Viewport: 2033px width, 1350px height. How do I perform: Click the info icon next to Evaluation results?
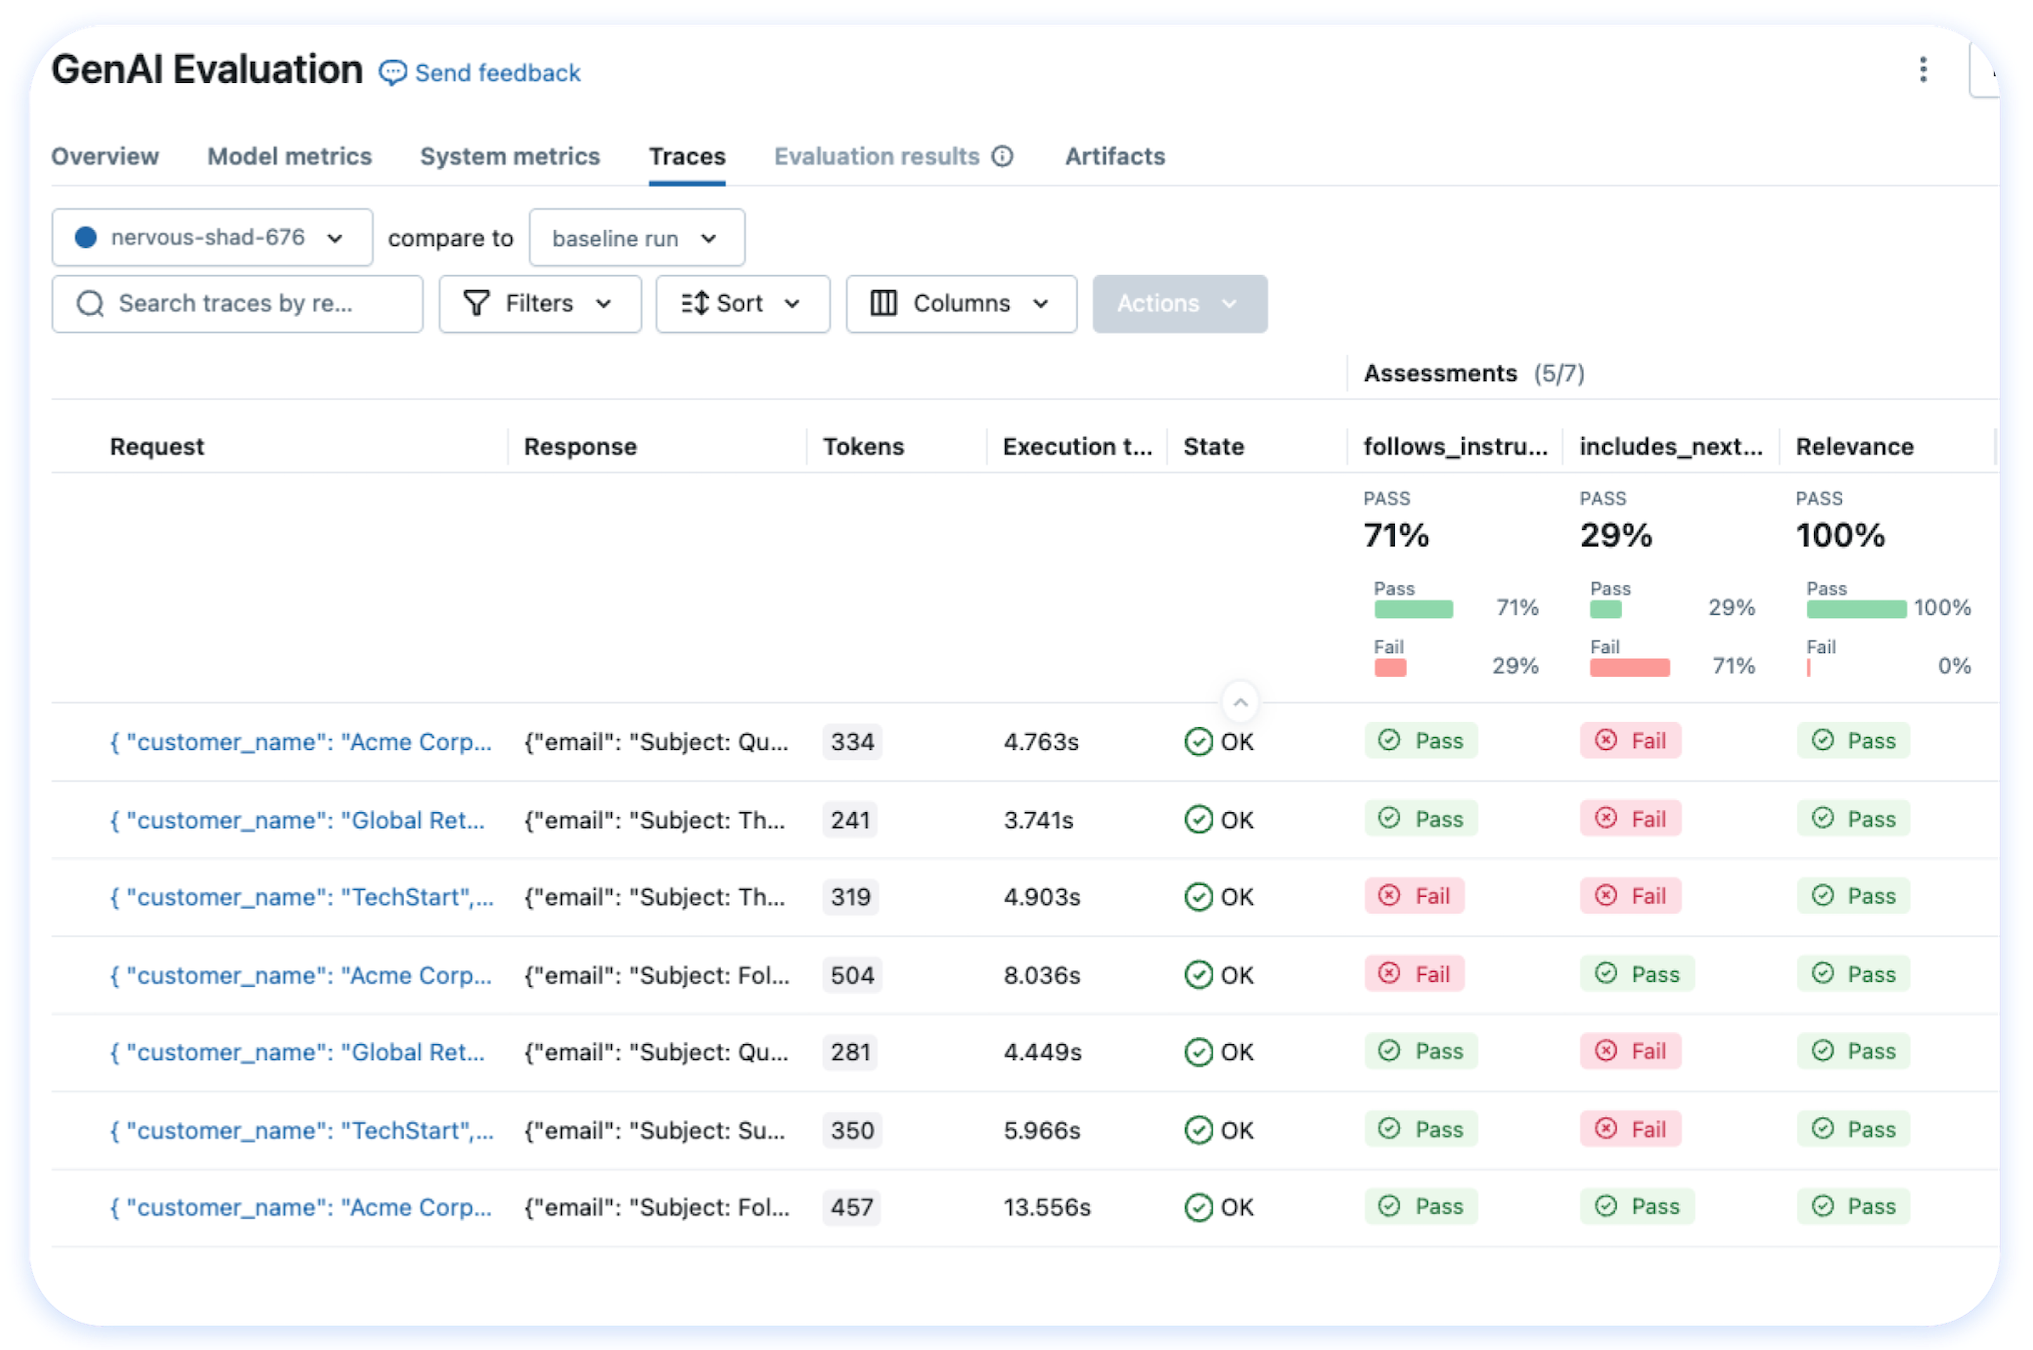pyautogui.click(x=1001, y=156)
